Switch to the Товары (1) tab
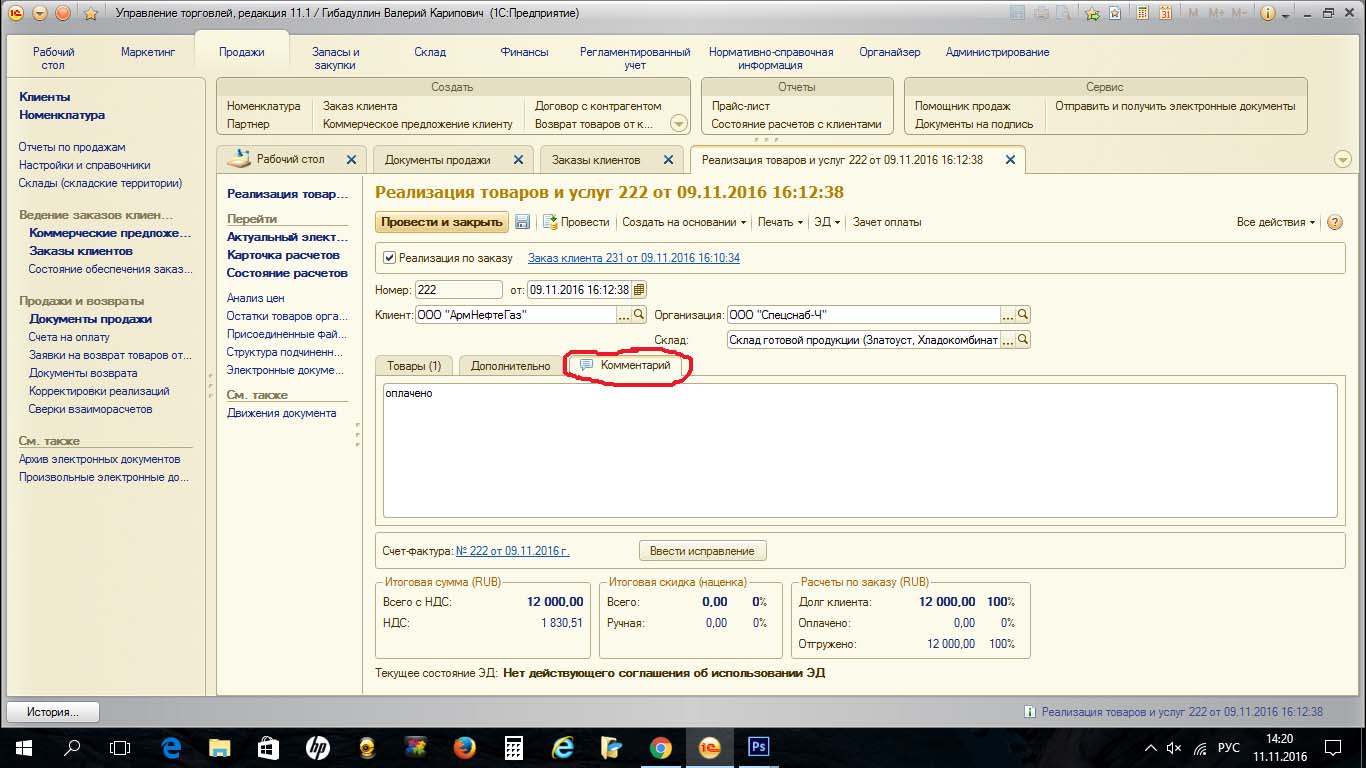The image size is (1366, 768). (x=414, y=366)
